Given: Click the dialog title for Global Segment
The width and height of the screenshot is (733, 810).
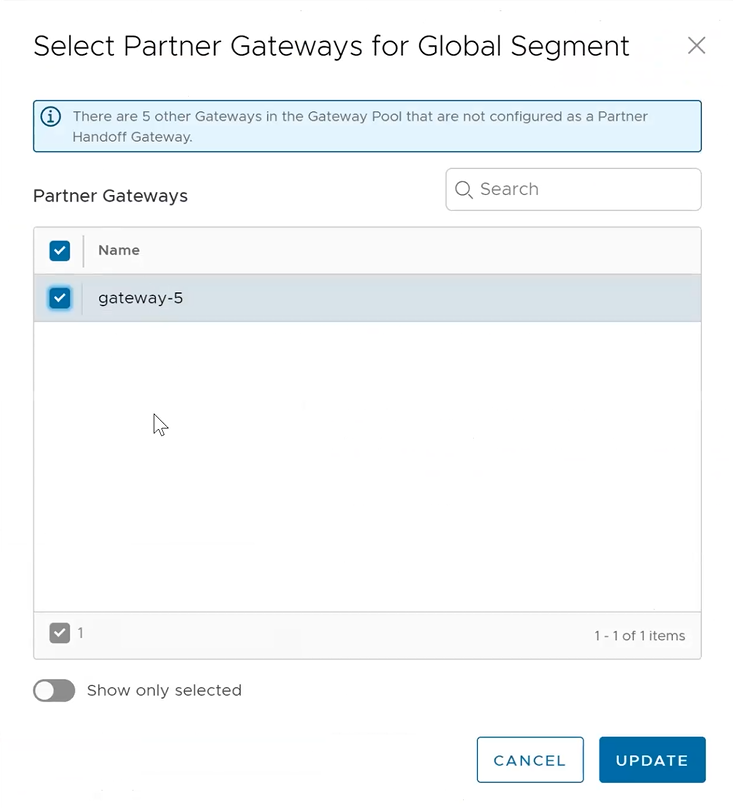Looking at the screenshot, I should point(331,46).
